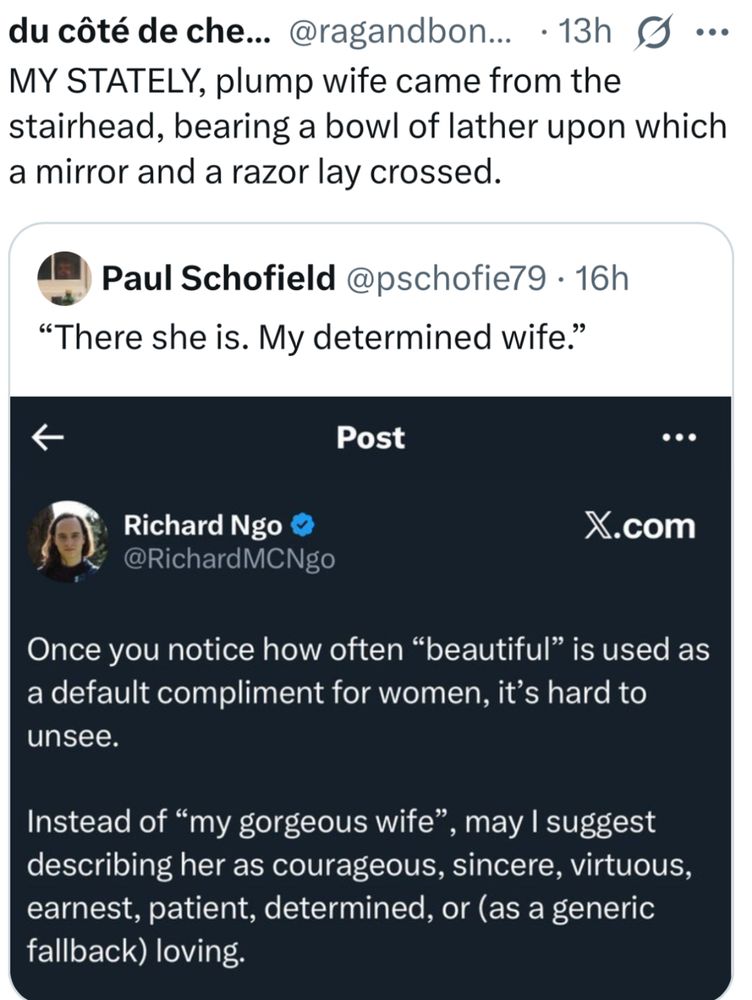Select the Post header tab label
Screen dimensions: 752x1000
point(369,437)
